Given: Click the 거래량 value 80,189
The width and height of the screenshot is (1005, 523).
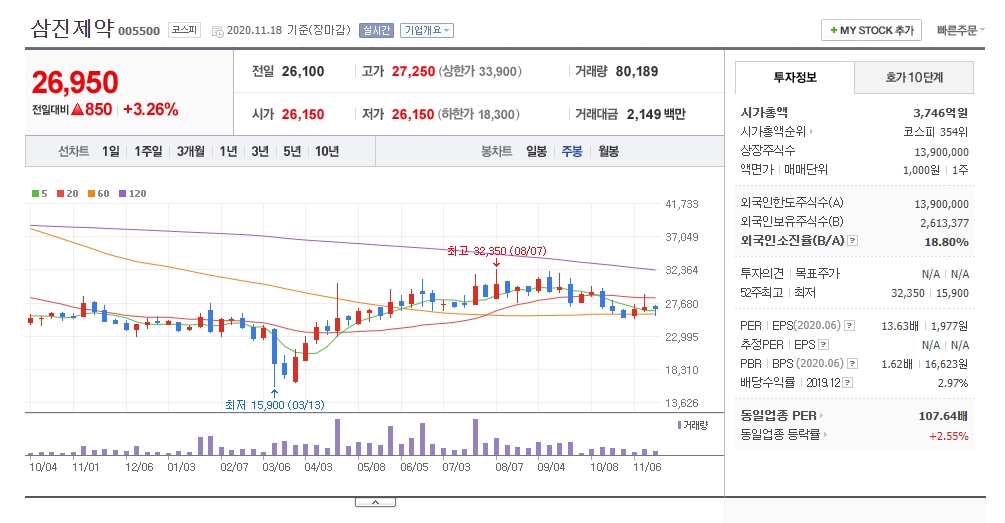Looking at the screenshot, I should tap(636, 71).
